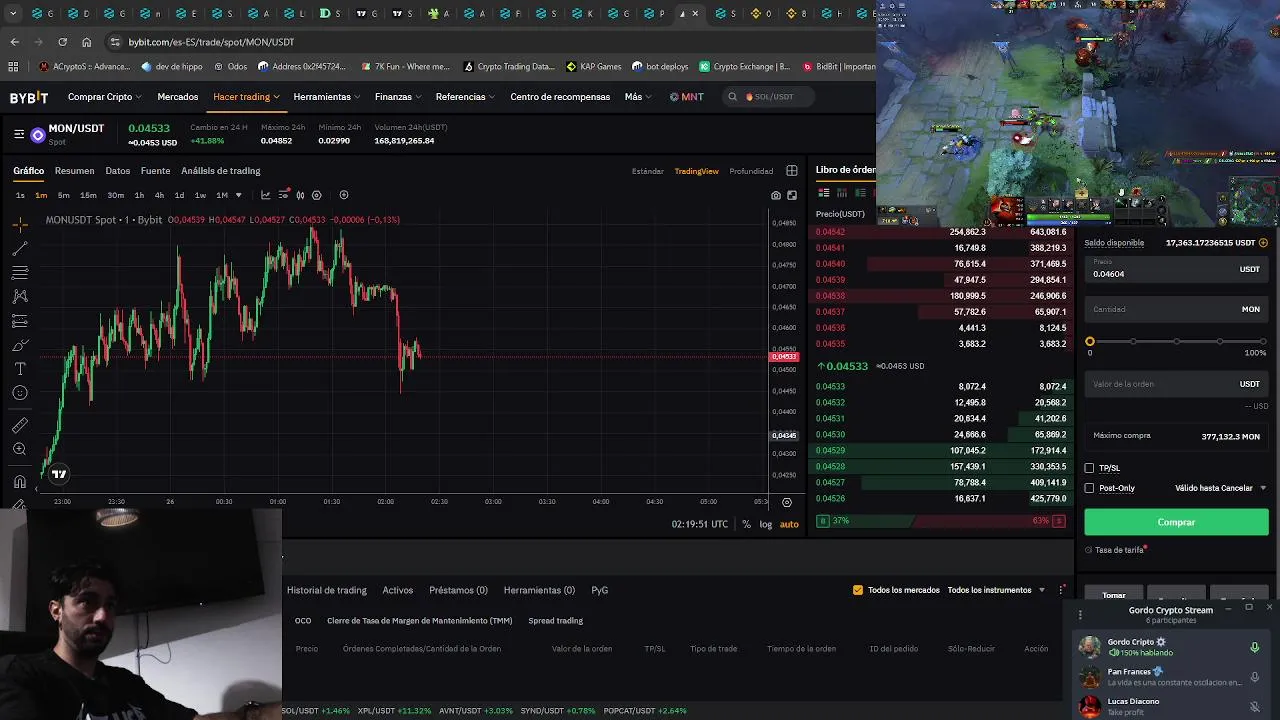
Task: Switch to the Resumen tab
Action: 74,171
